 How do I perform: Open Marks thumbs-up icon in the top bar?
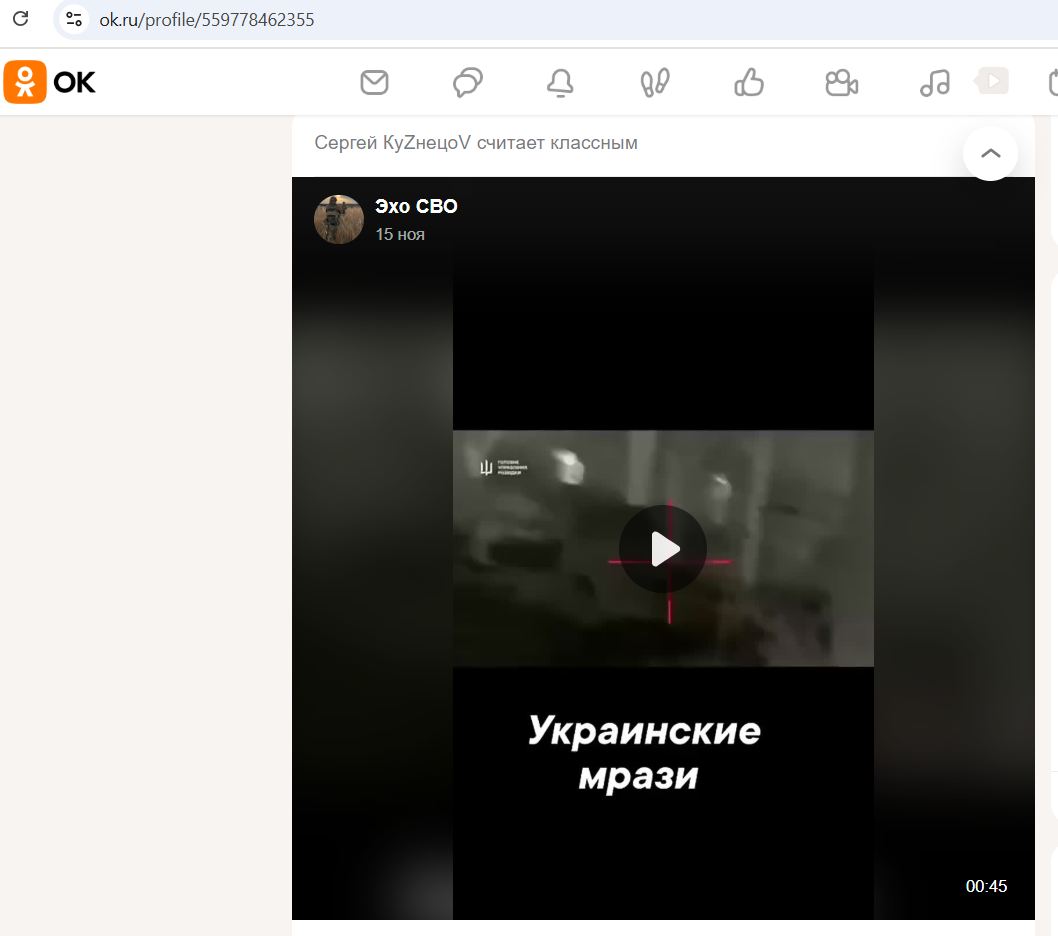click(748, 83)
